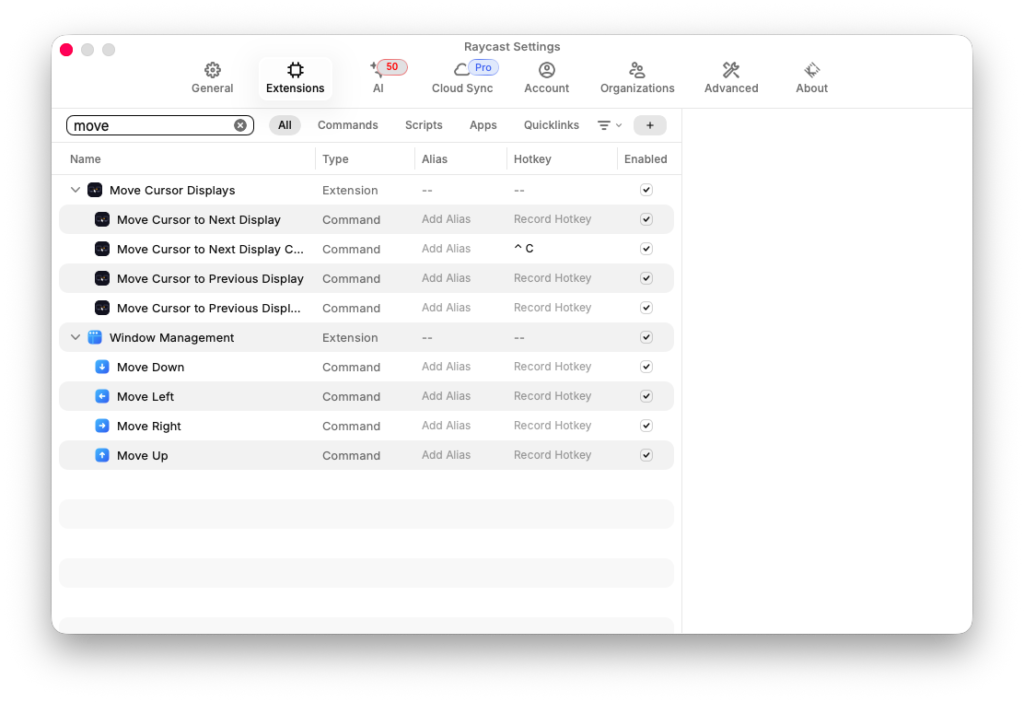Image resolution: width=1024 pixels, height=702 pixels.
Task: Click the Move Right arrow icon
Action: 102,426
